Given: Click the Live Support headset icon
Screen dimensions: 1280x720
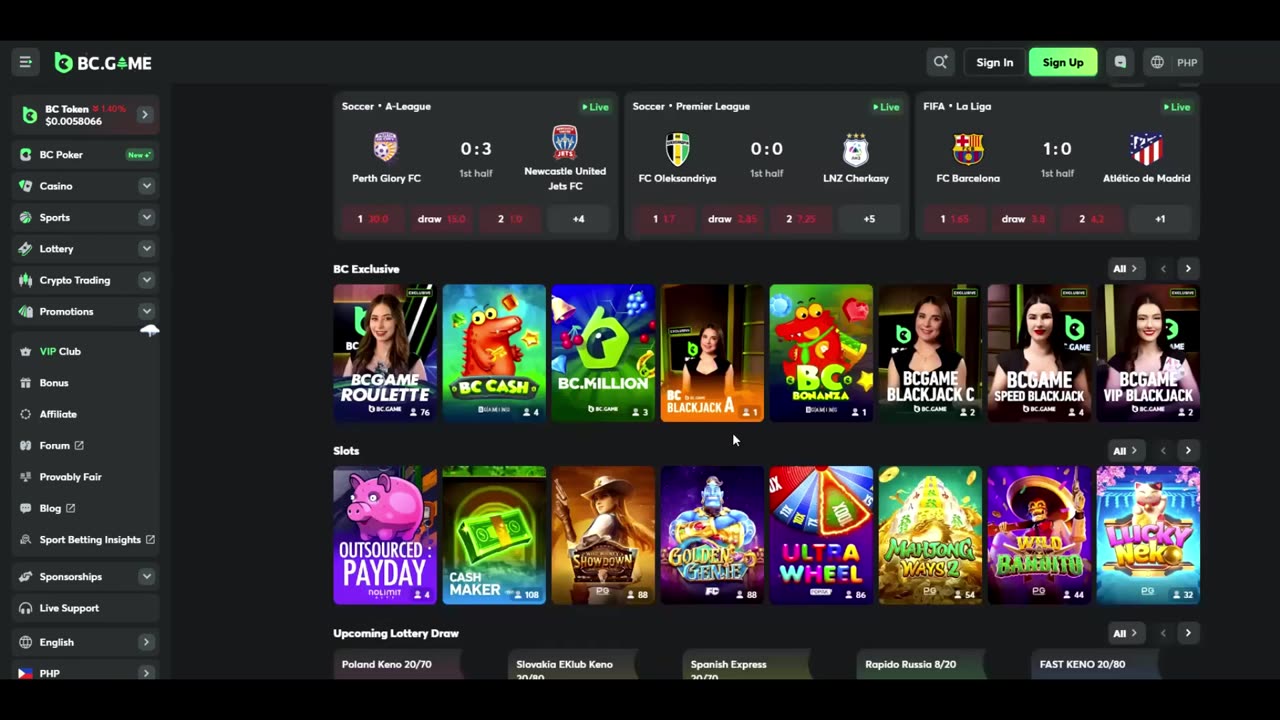Looking at the screenshot, I should point(26,608).
